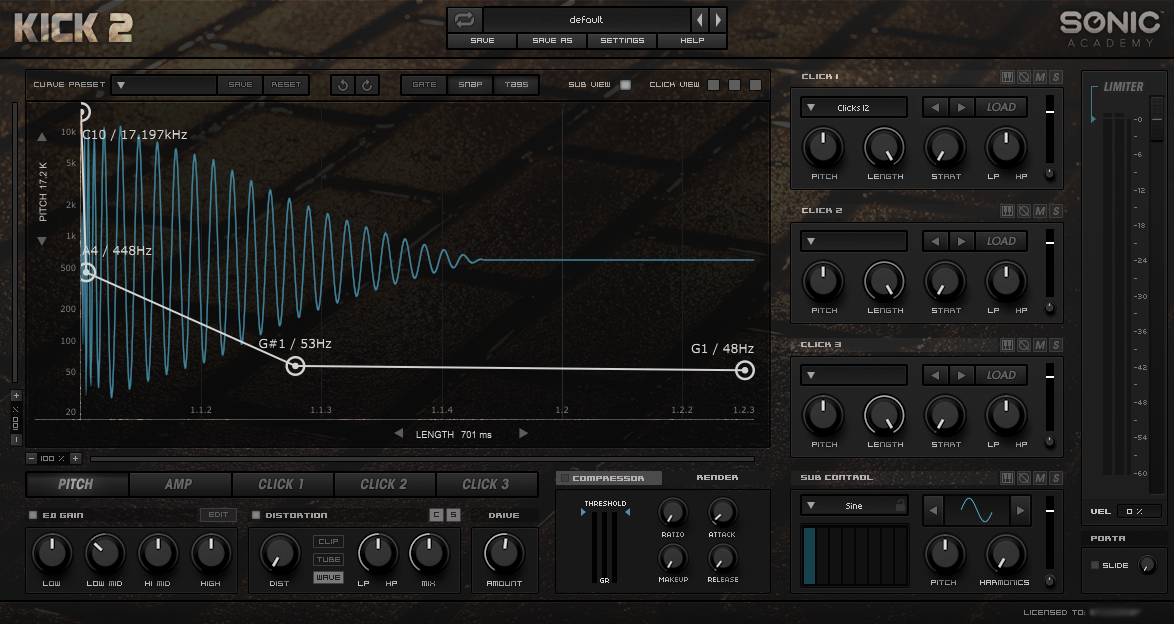1174x624 pixels.
Task: Open the Click 1 sample dropdown showing Clicks 12
Action: click(854, 108)
